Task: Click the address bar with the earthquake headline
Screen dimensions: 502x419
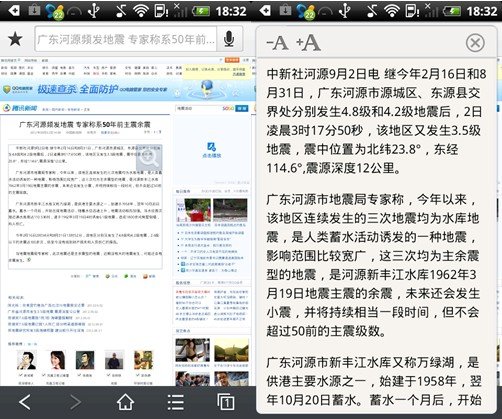Action: [126, 39]
